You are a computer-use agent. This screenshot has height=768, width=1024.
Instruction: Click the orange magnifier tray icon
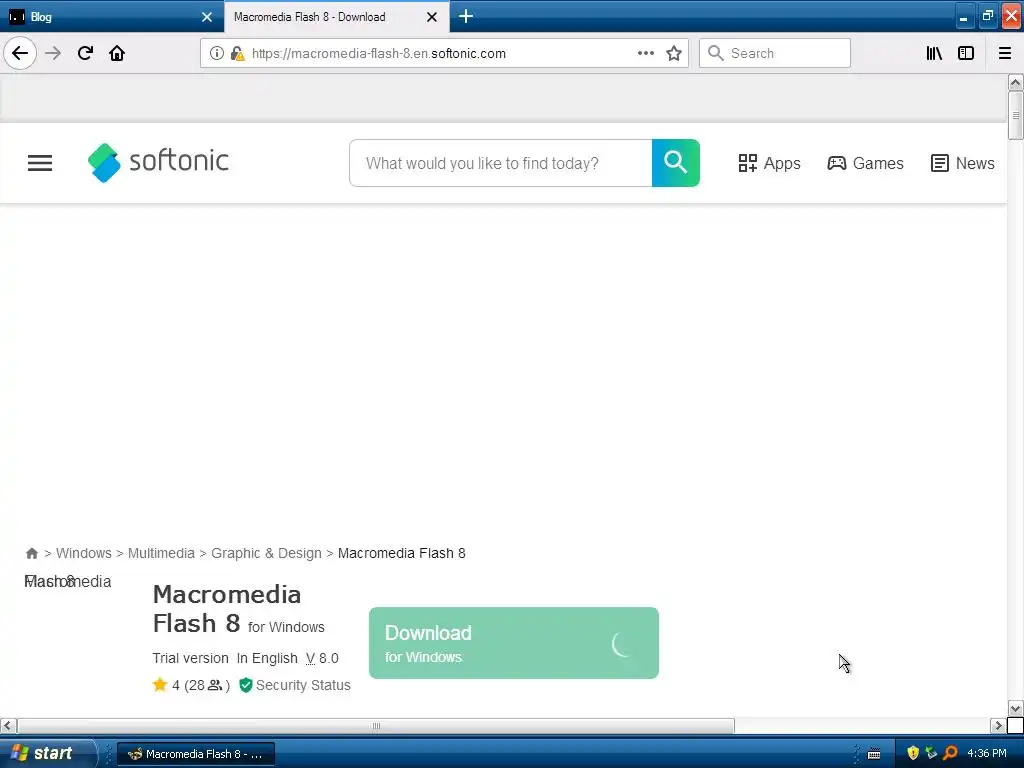point(951,754)
